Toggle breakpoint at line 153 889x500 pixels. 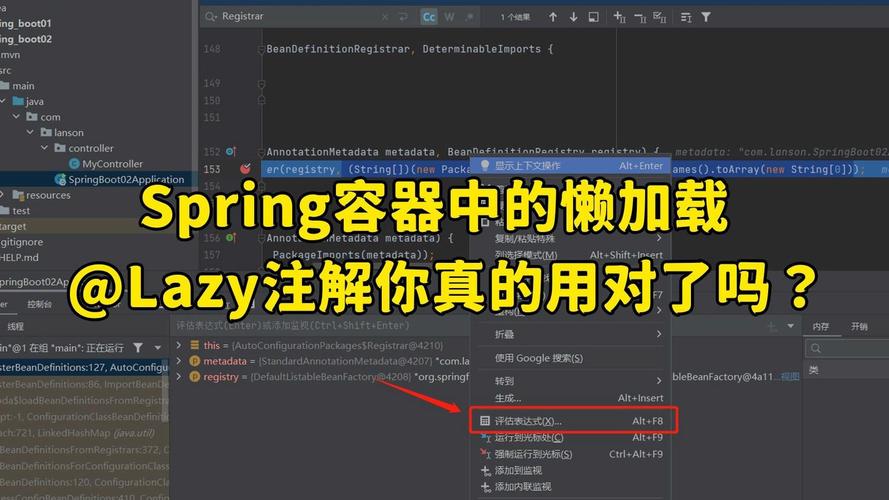[245, 168]
